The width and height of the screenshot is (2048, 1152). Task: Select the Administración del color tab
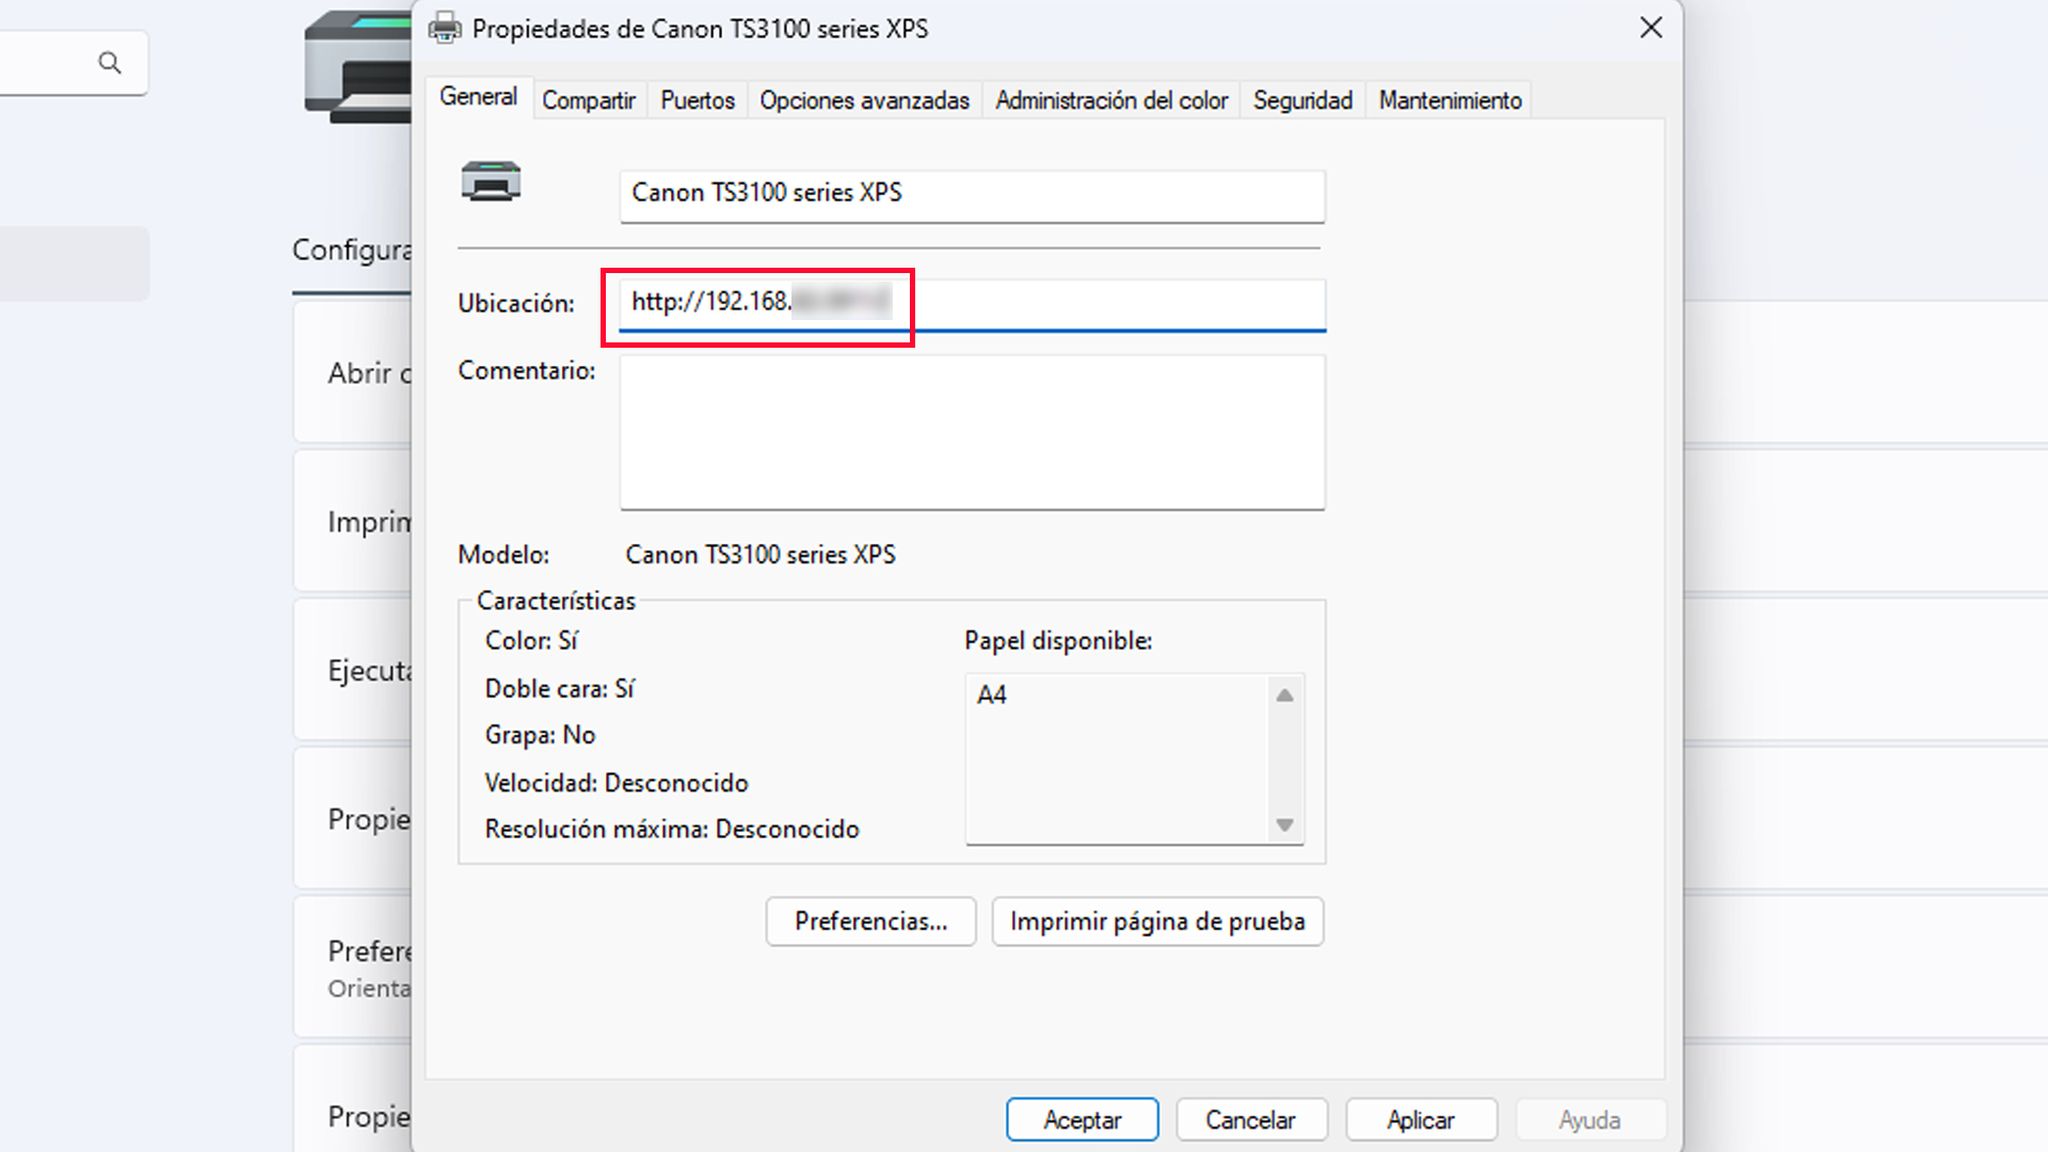[1111, 101]
